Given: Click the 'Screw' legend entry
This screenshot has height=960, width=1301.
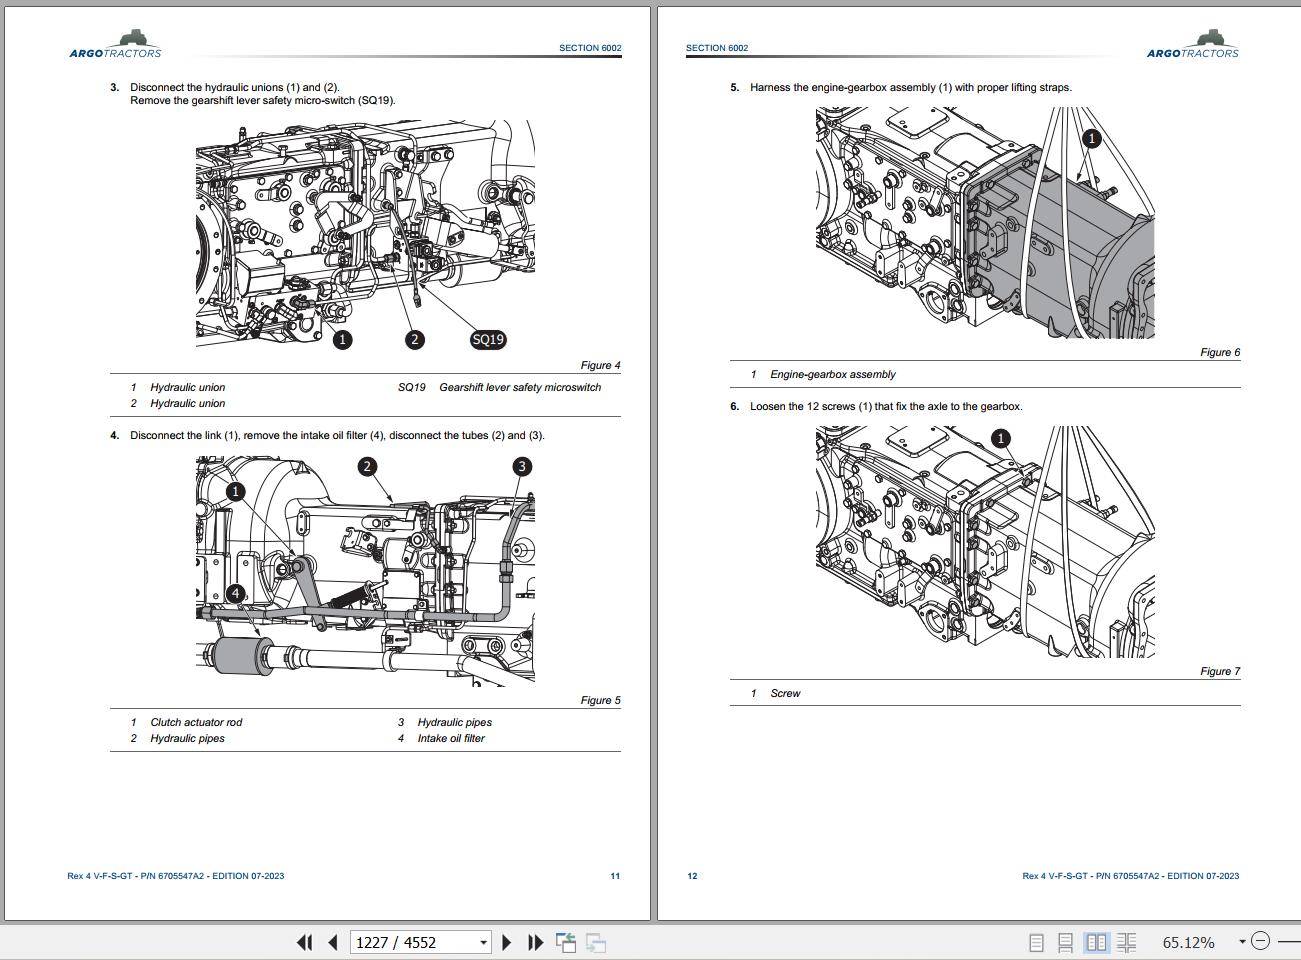Looking at the screenshot, I should [x=785, y=693].
